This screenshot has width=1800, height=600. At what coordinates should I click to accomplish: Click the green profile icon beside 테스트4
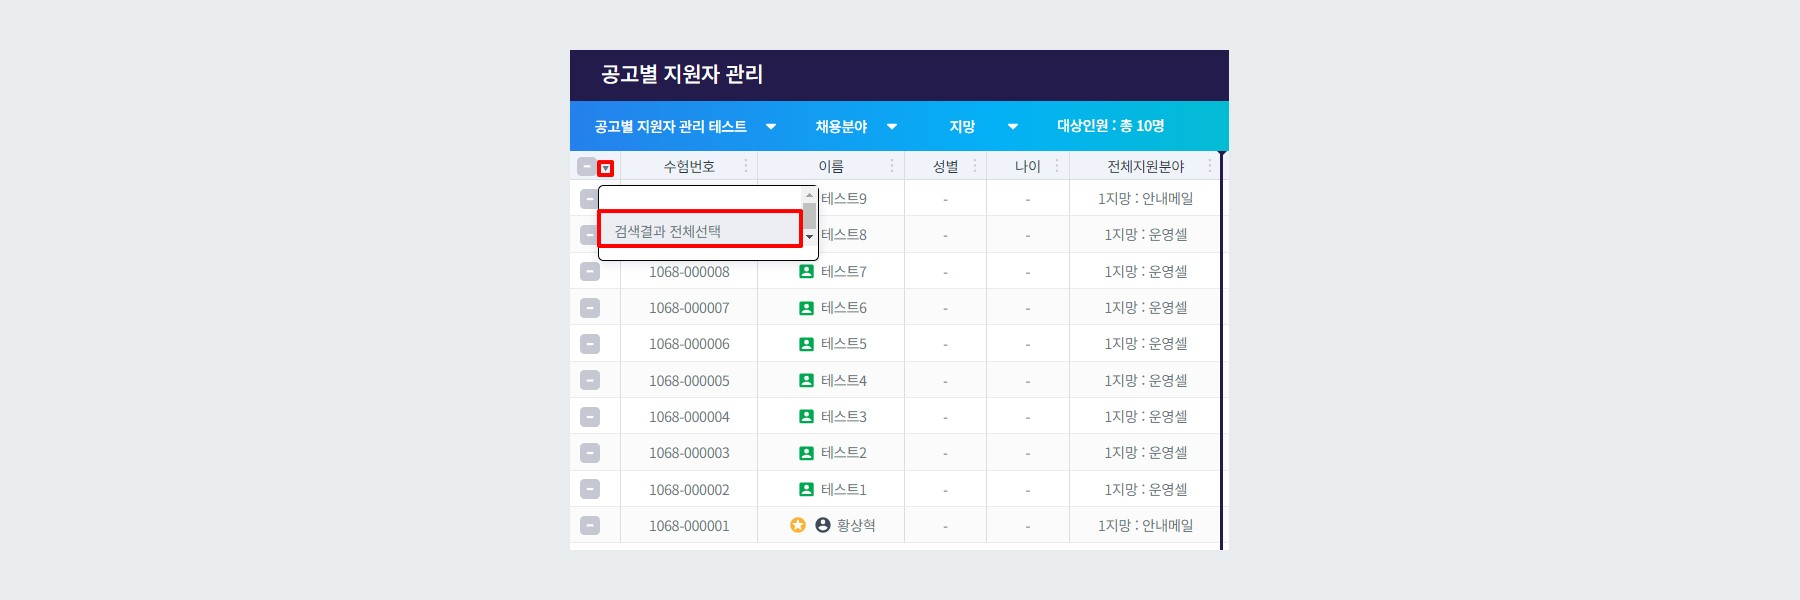pos(806,380)
